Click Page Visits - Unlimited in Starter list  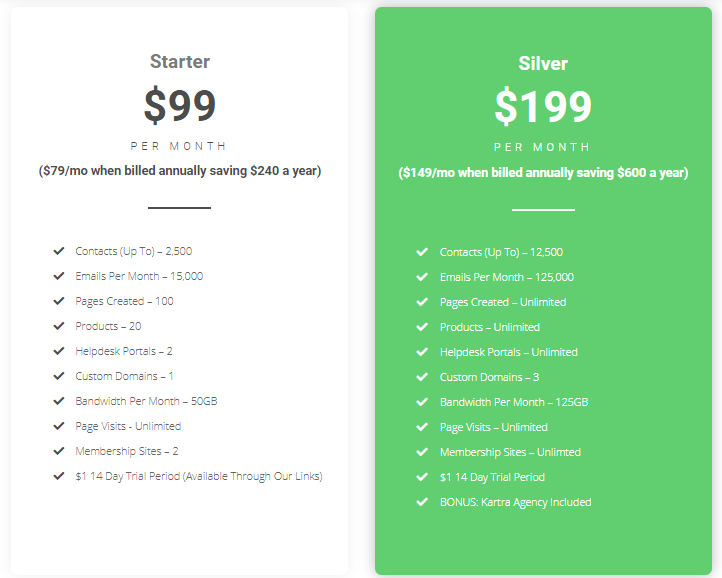coord(128,426)
